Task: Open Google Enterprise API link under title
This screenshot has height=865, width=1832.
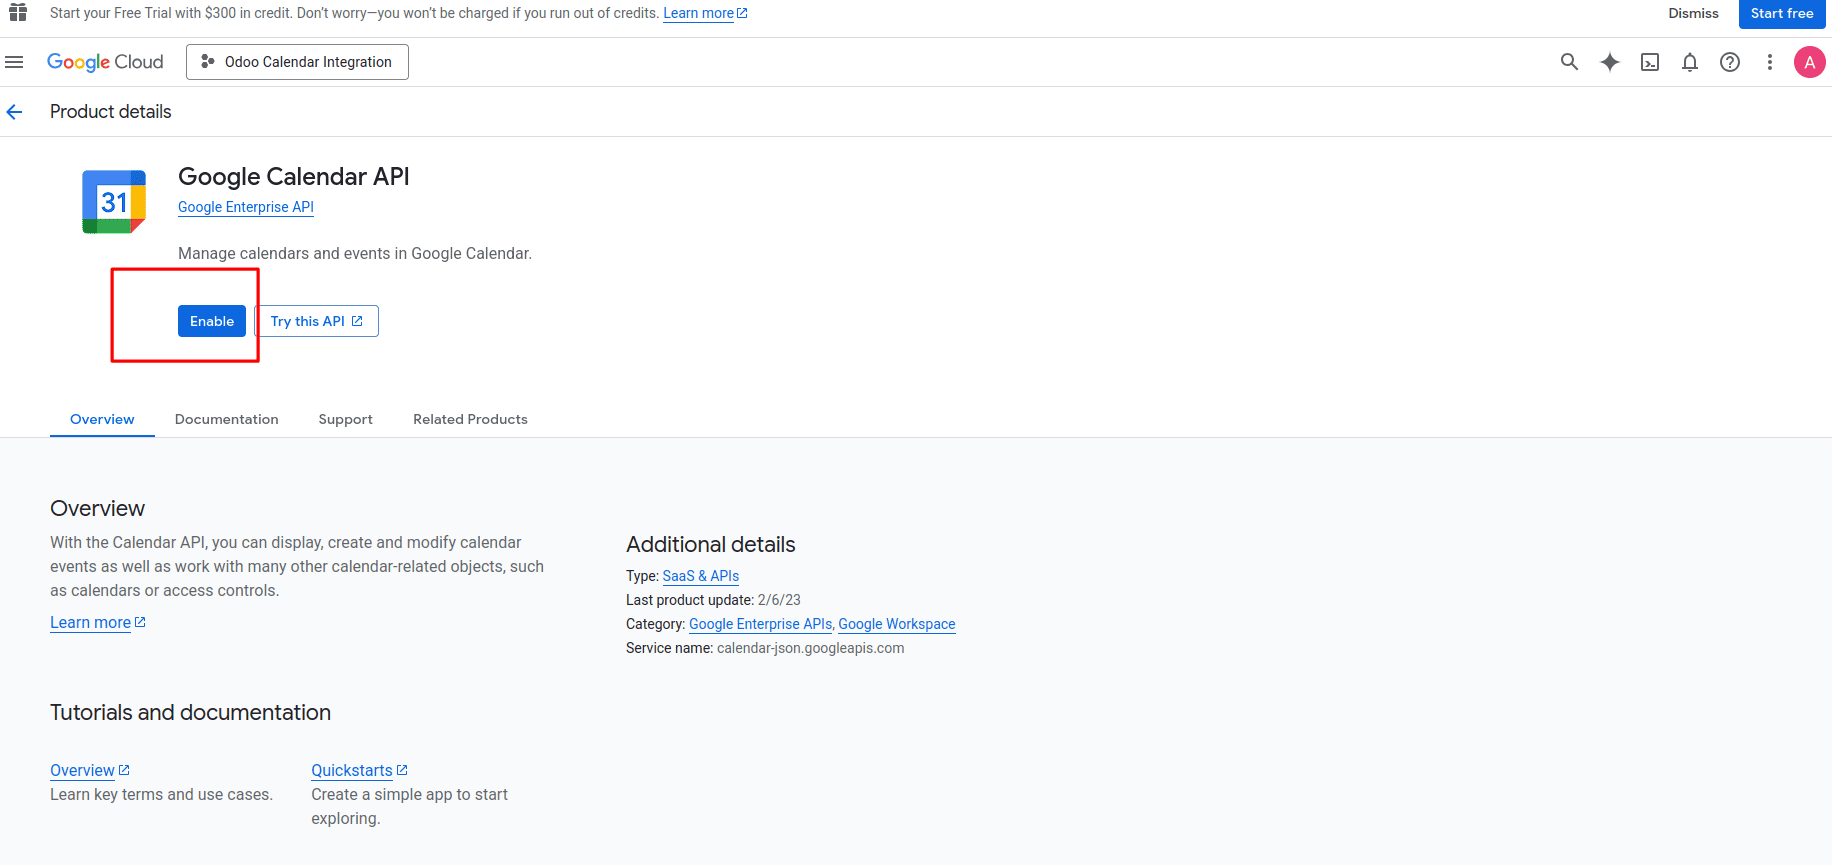Action: tap(246, 207)
